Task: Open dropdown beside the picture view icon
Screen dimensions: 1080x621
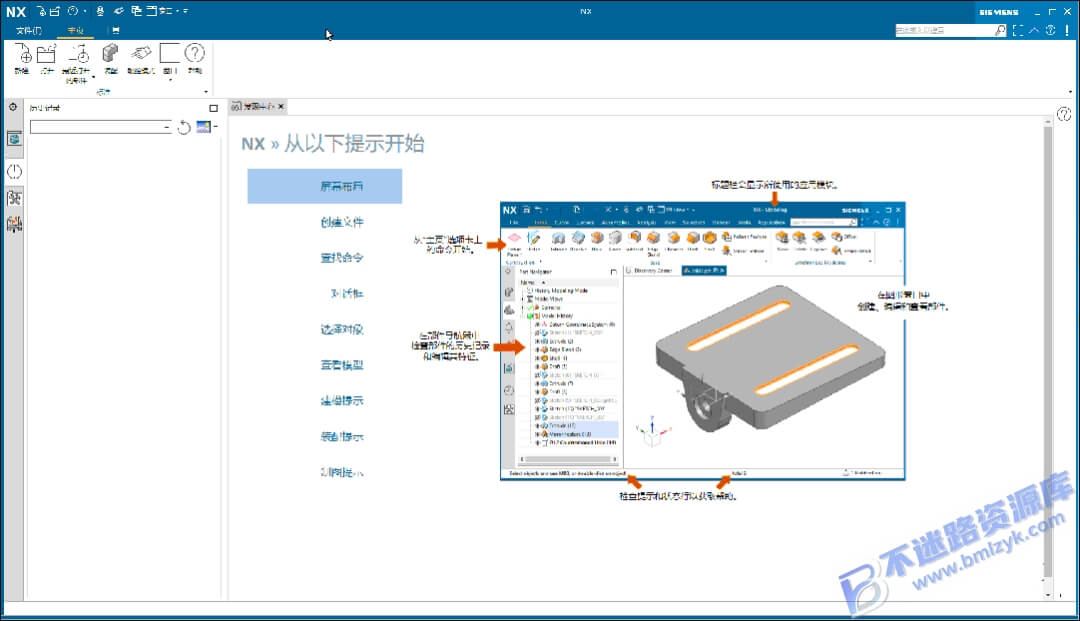Action: point(215,127)
